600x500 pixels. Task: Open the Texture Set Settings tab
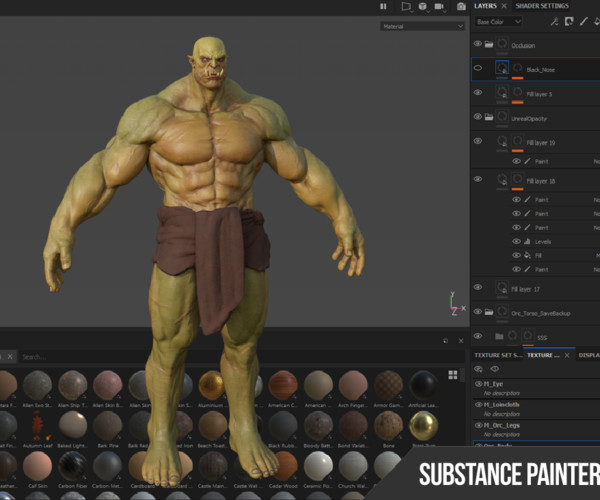pyautogui.click(x=498, y=355)
